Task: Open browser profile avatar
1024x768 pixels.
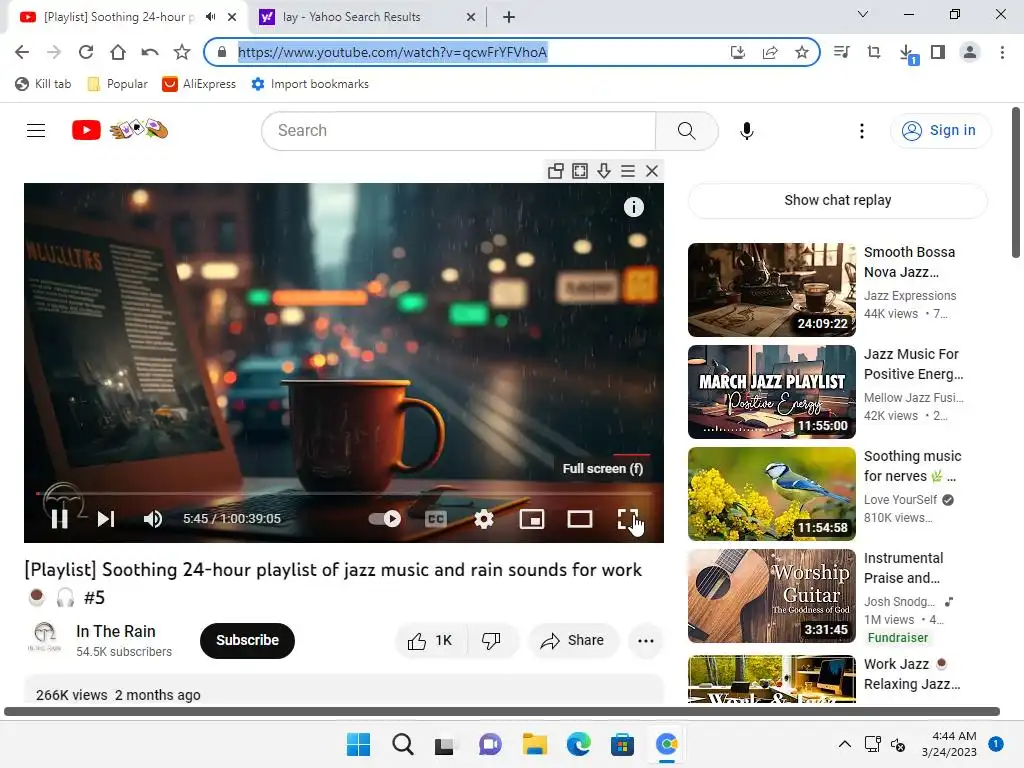Action: (970, 52)
